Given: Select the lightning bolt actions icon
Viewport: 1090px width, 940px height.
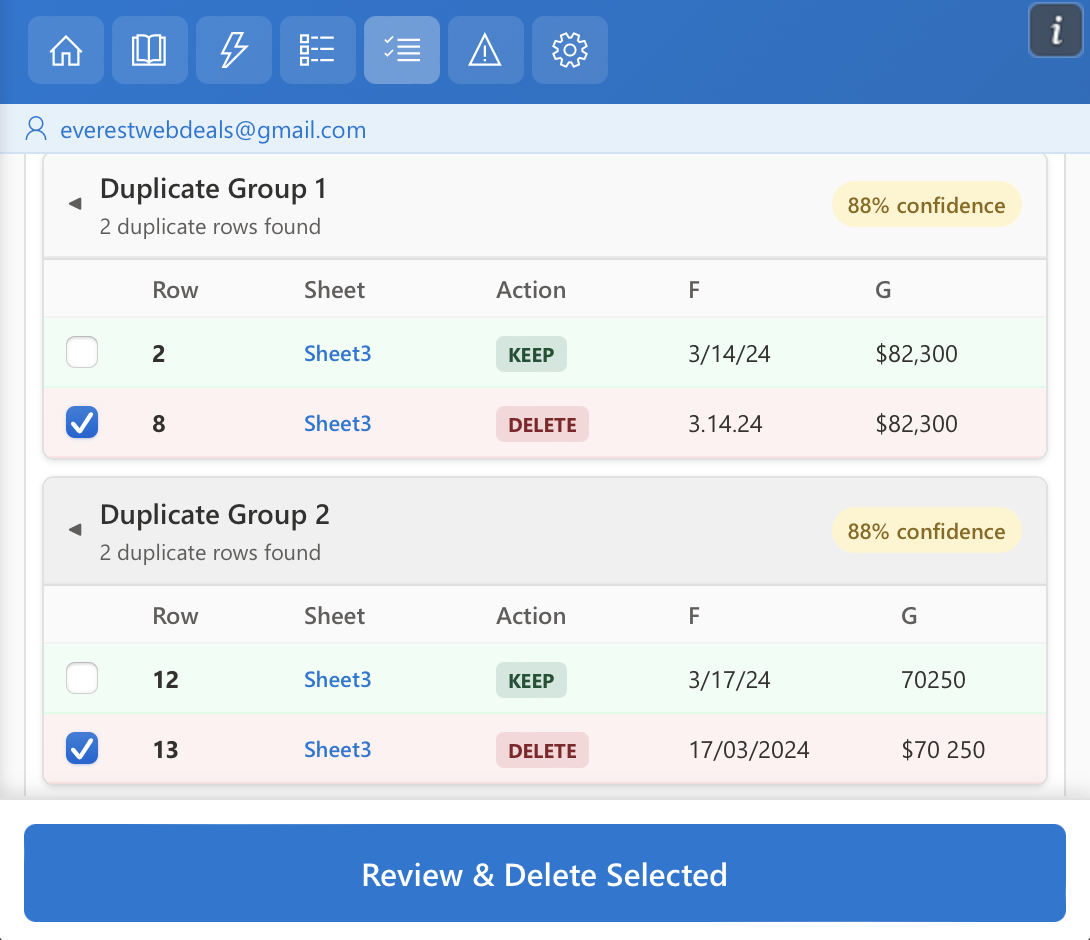Looking at the screenshot, I should [233, 50].
